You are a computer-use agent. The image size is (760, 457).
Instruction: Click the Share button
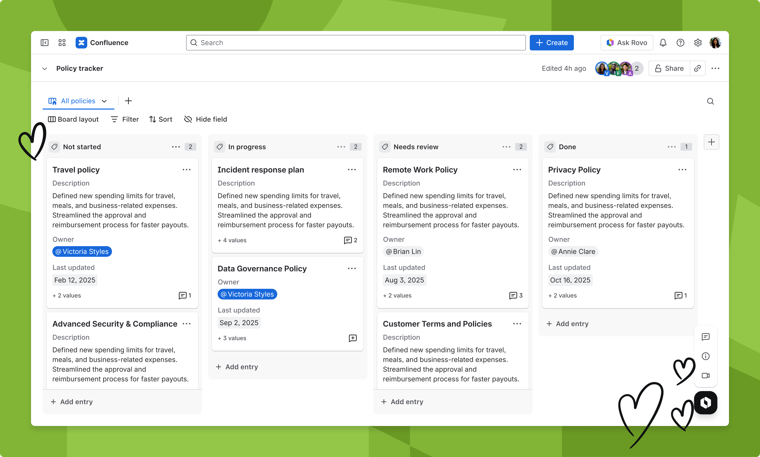[669, 68]
